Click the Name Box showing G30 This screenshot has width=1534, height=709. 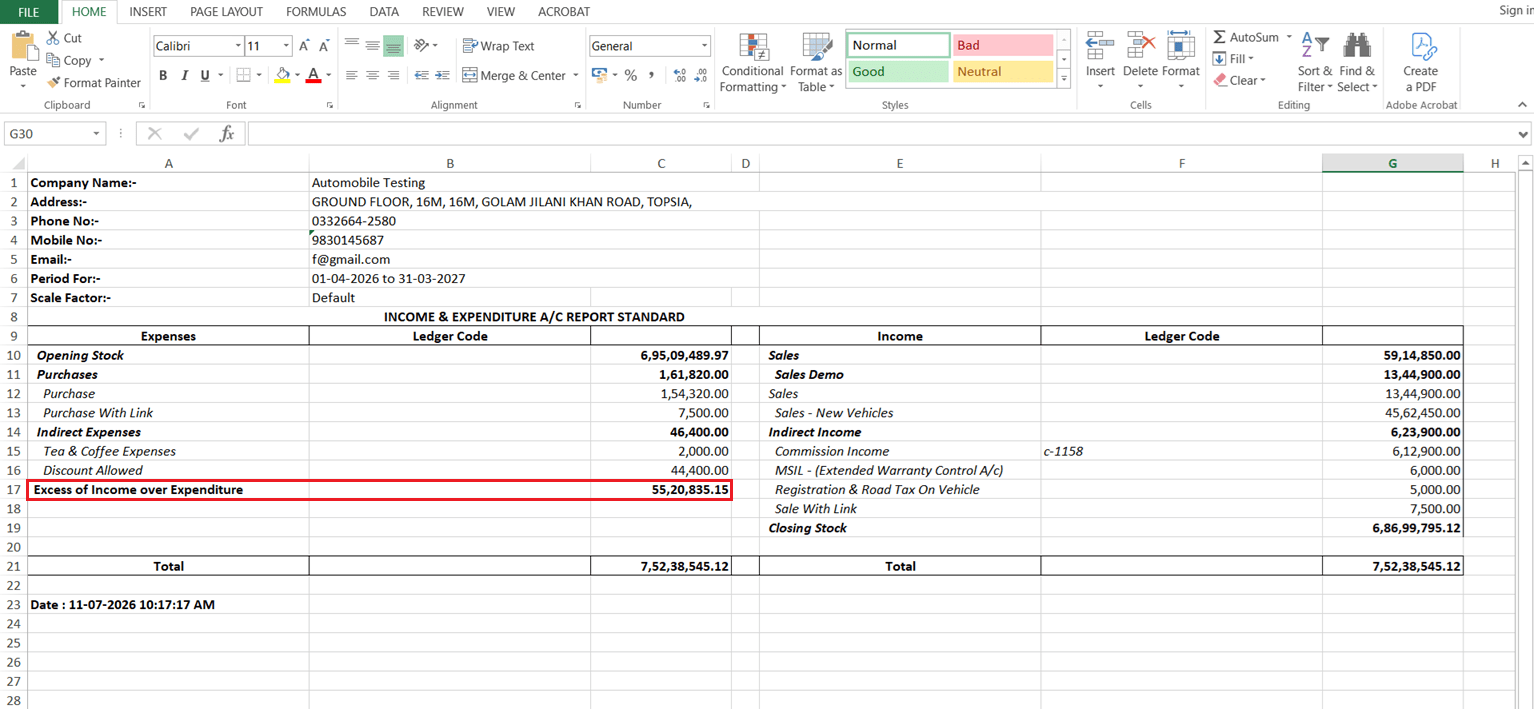[55, 133]
